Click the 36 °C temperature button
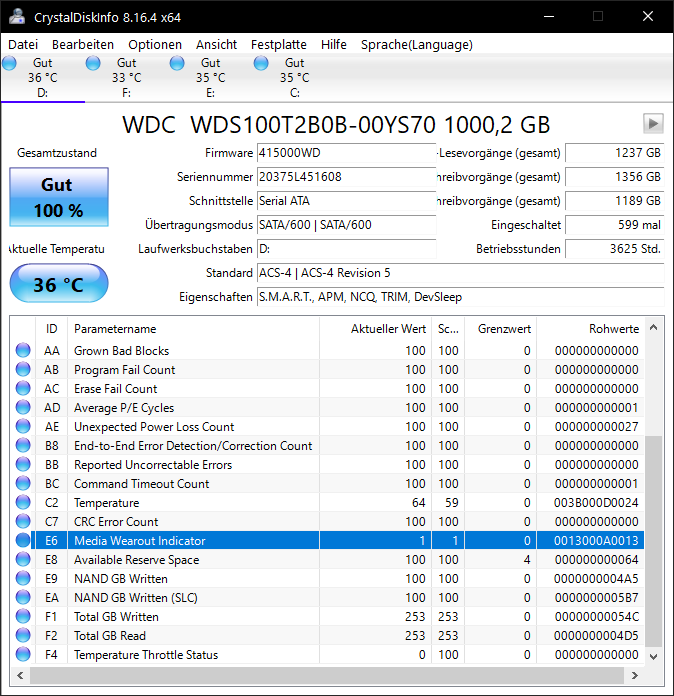The width and height of the screenshot is (674, 696). click(59, 284)
